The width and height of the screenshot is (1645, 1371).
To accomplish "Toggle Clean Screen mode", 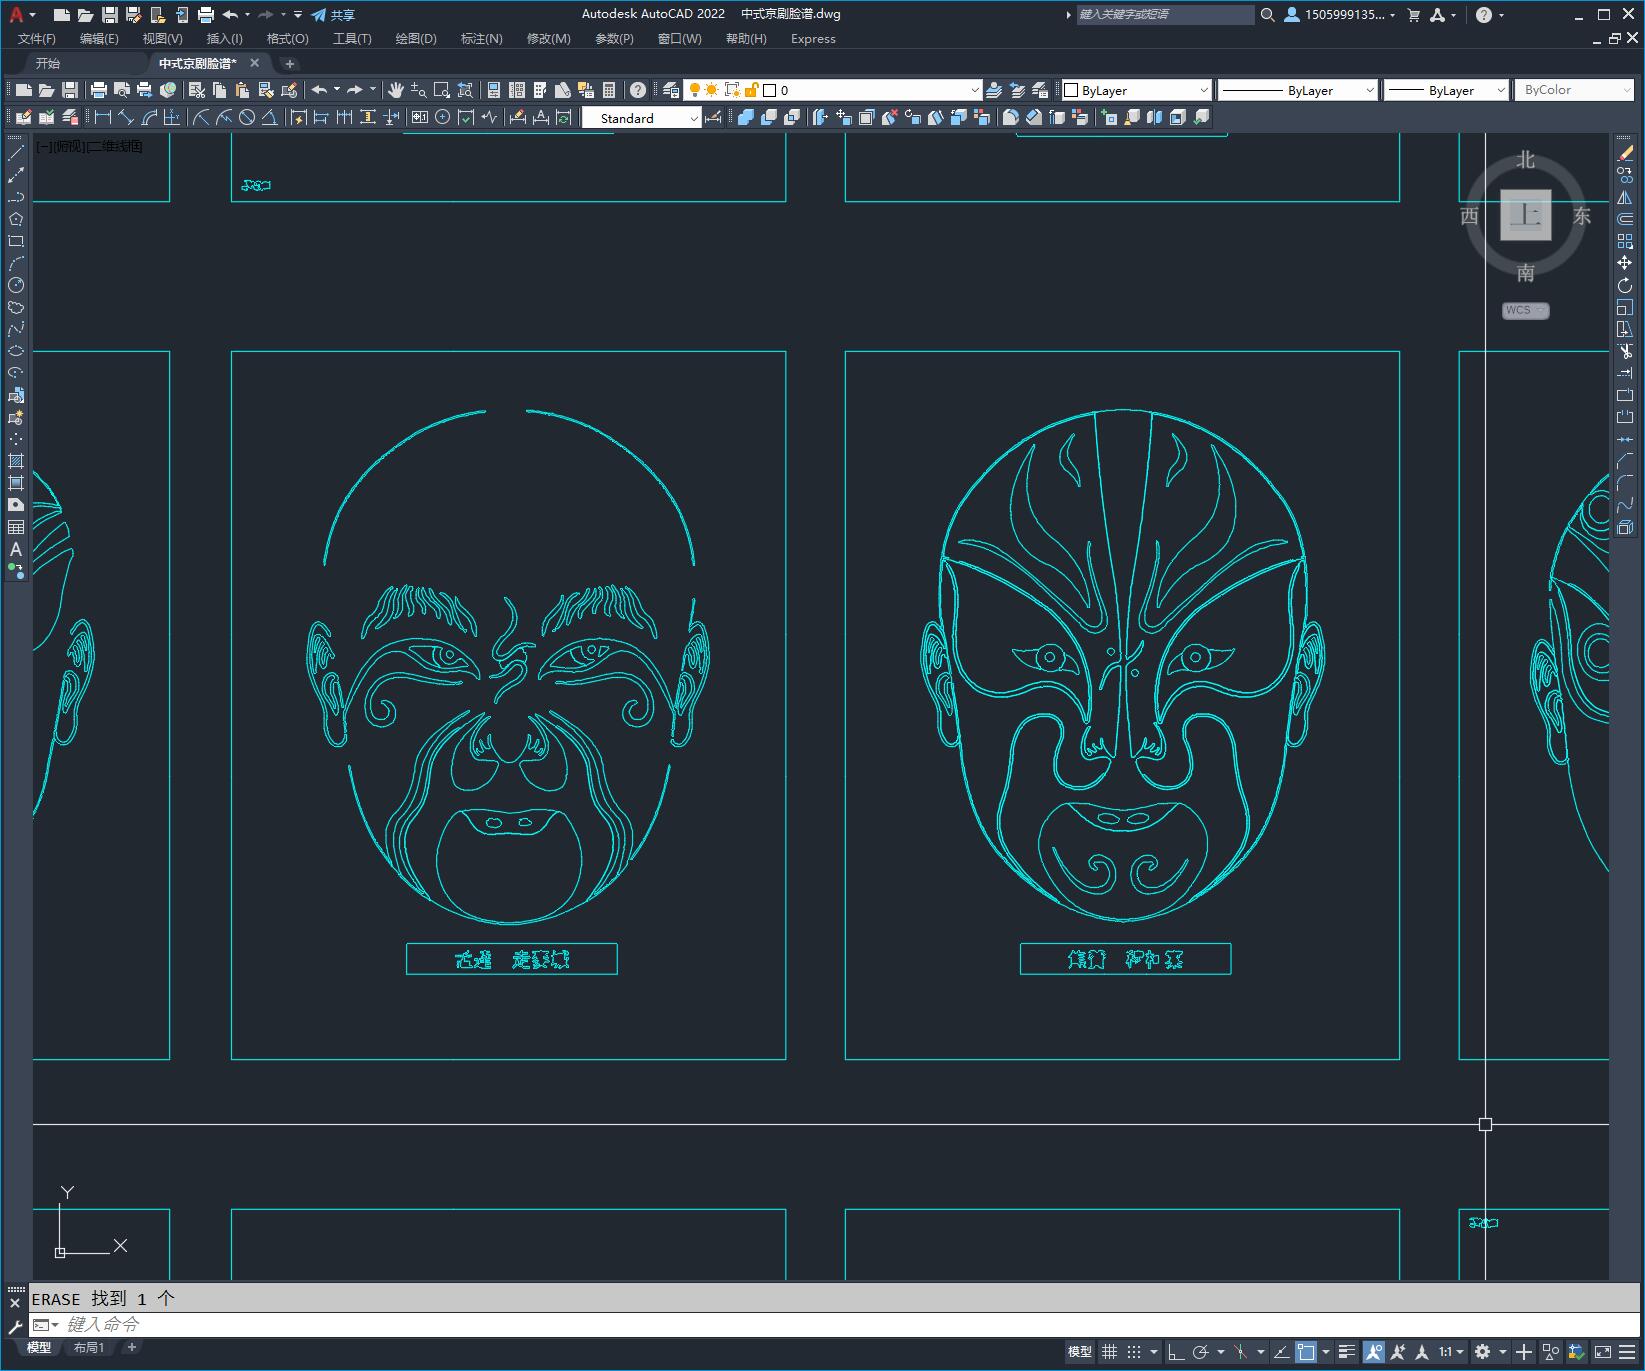I will [x=1603, y=1352].
